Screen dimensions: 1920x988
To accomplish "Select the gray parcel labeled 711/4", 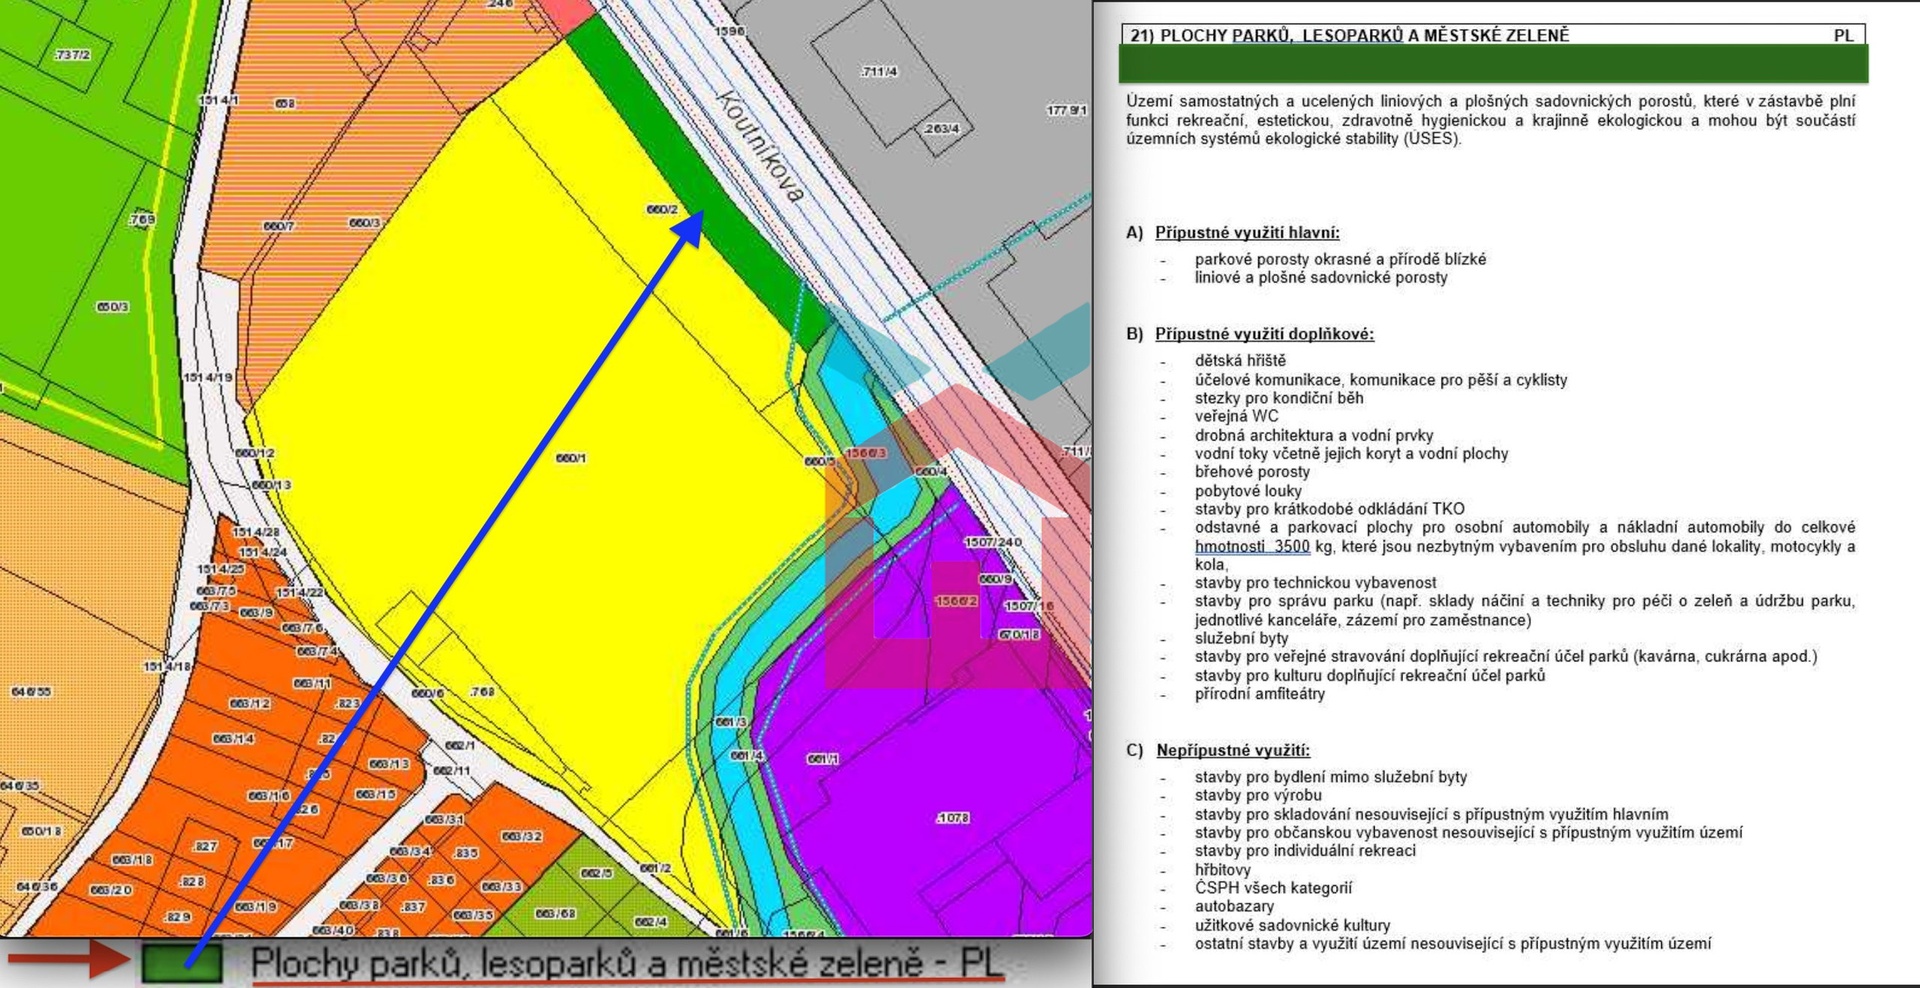I will (879, 71).
